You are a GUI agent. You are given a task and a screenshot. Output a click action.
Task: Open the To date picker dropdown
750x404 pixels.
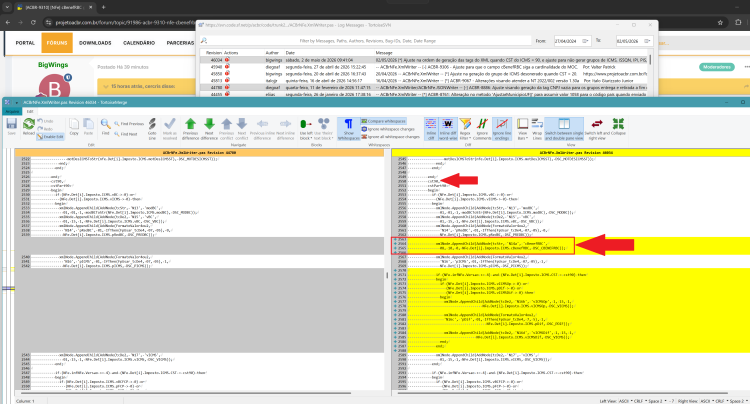(x=647, y=41)
